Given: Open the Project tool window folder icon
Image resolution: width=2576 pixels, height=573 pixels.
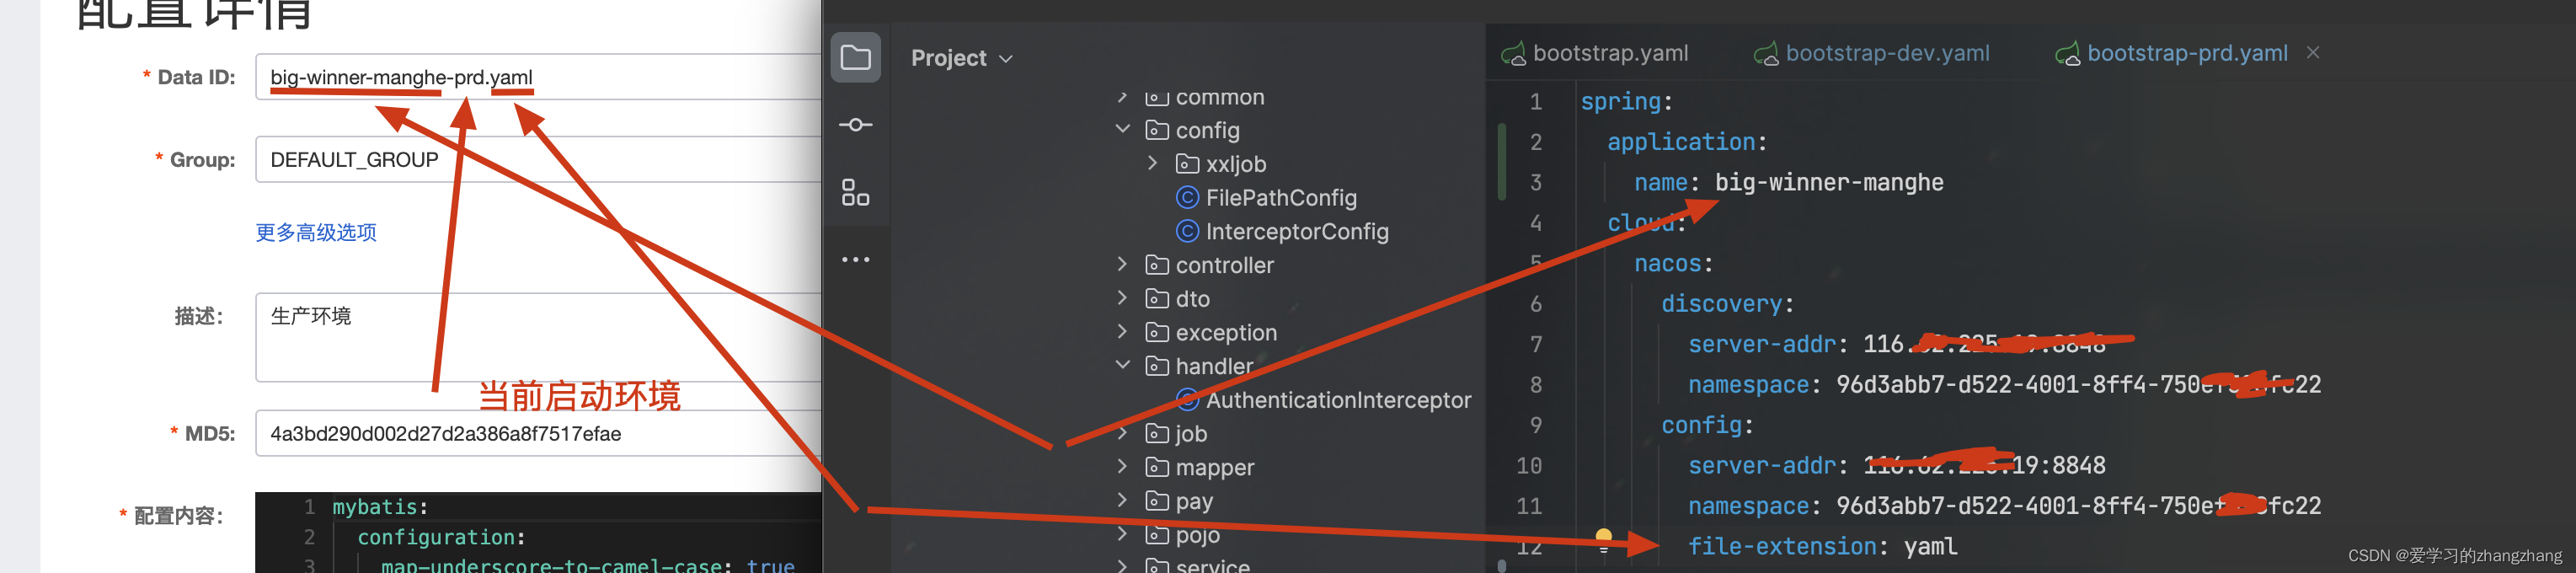Looking at the screenshot, I should pos(855,57).
